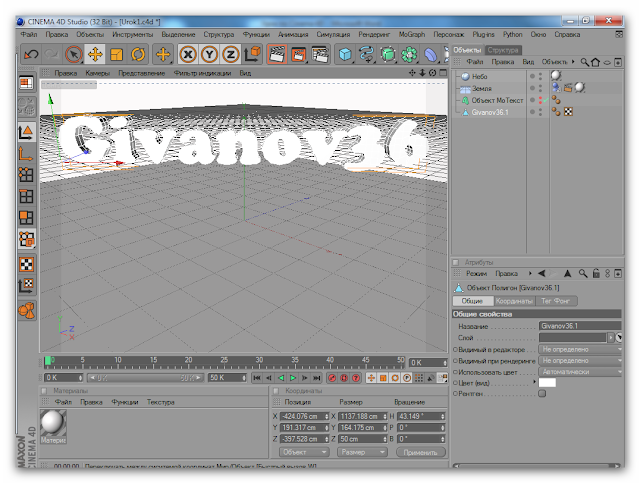This screenshot has height=483, width=640.
Task: Open Видимый в редакторе dropdown
Action: coord(580,349)
